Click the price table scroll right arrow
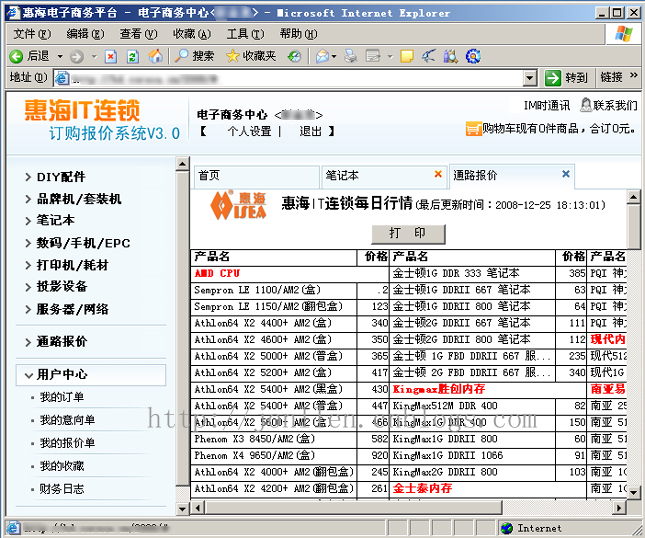The height and width of the screenshot is (538, 645). click(619, 508)
